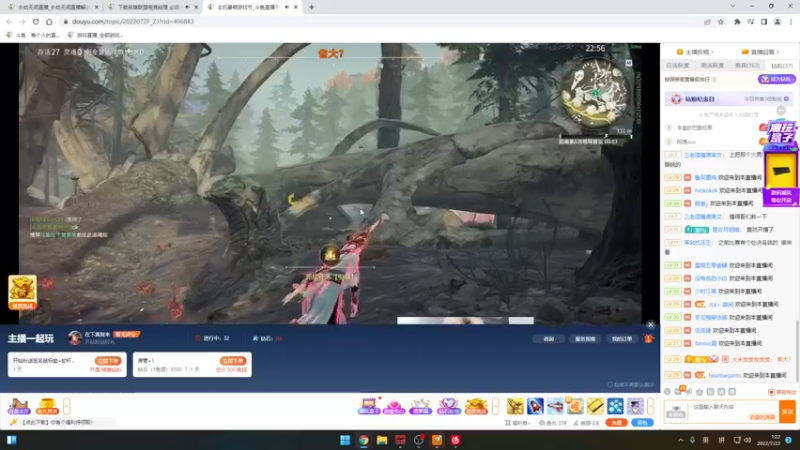Switch to the 周活跃度 ranking tab
800x450 pixels.
712,66
